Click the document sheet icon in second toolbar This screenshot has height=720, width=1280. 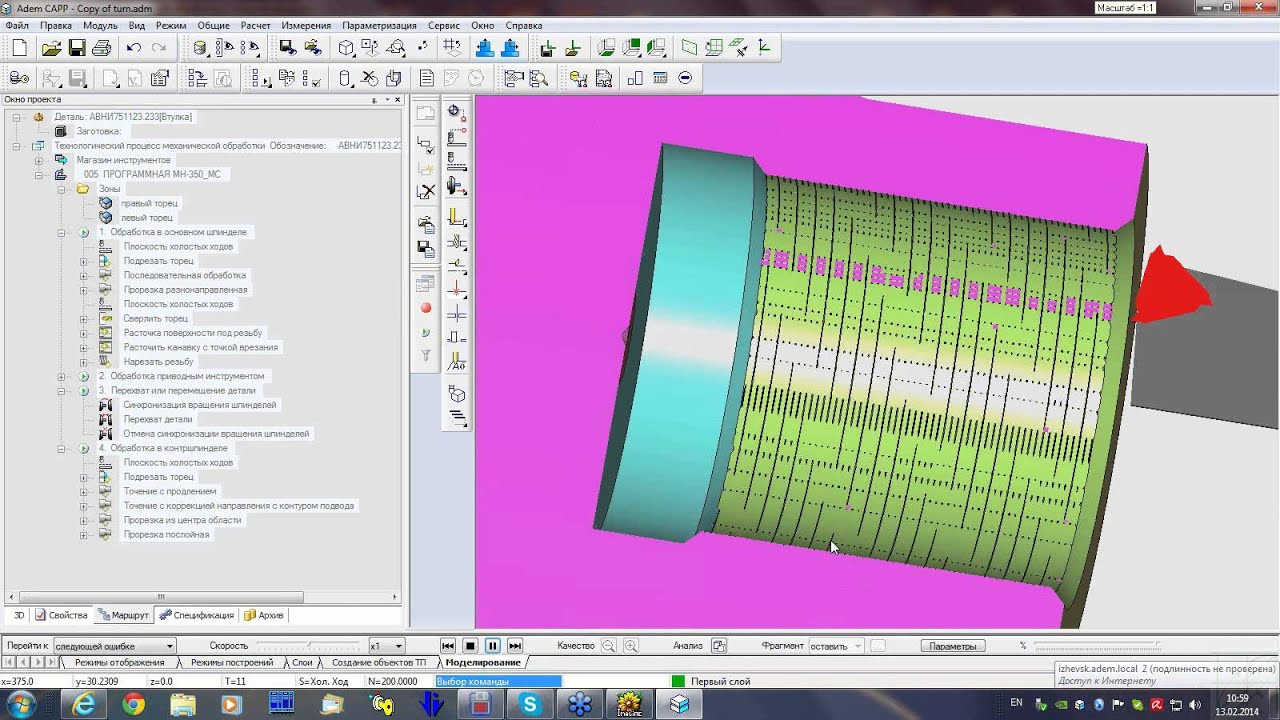427,78
